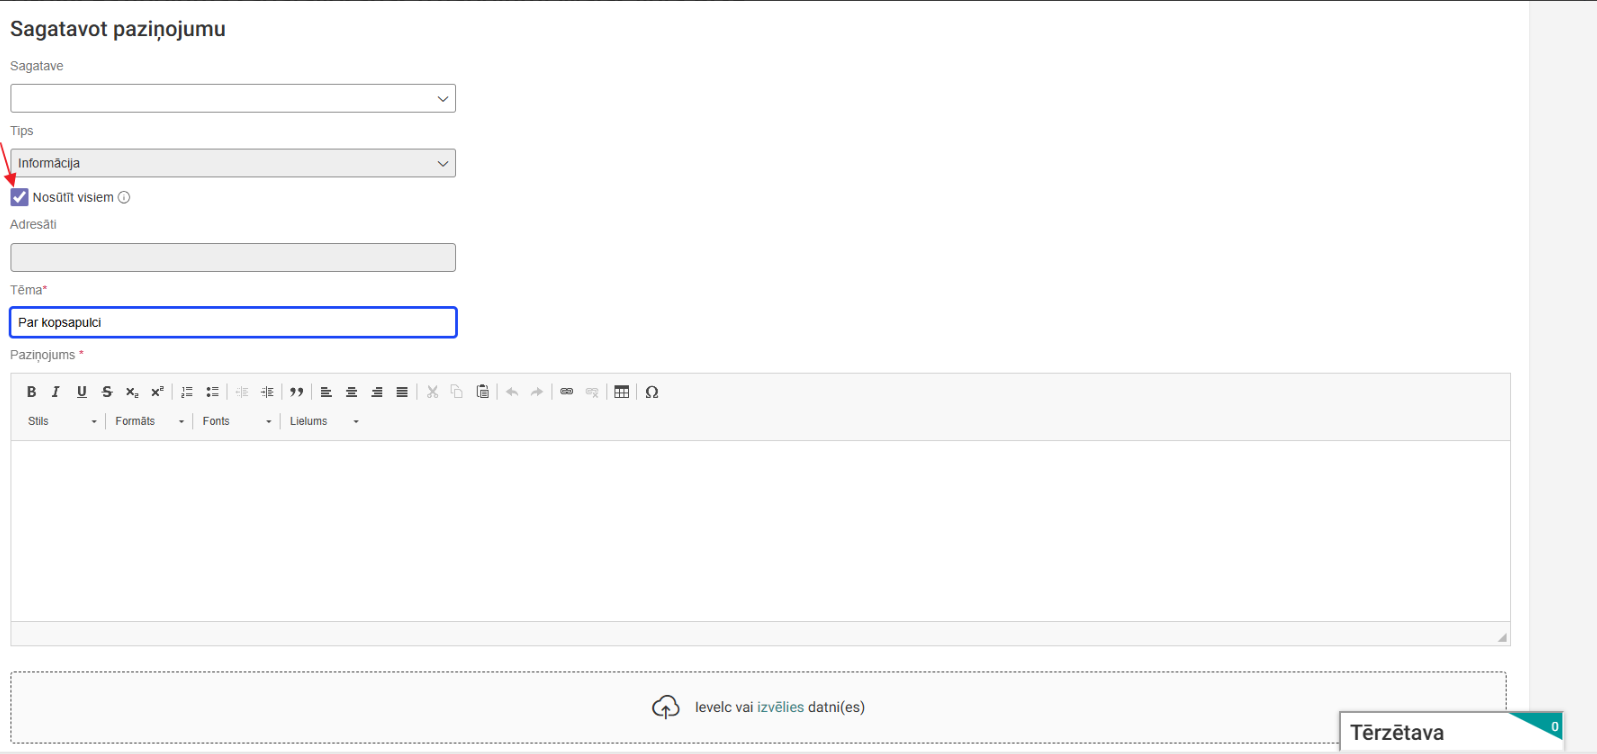This screenshot has width=1597, height=754.
Task: Expand the Tips dropdown showing Informācija
Action: point(233,163)
